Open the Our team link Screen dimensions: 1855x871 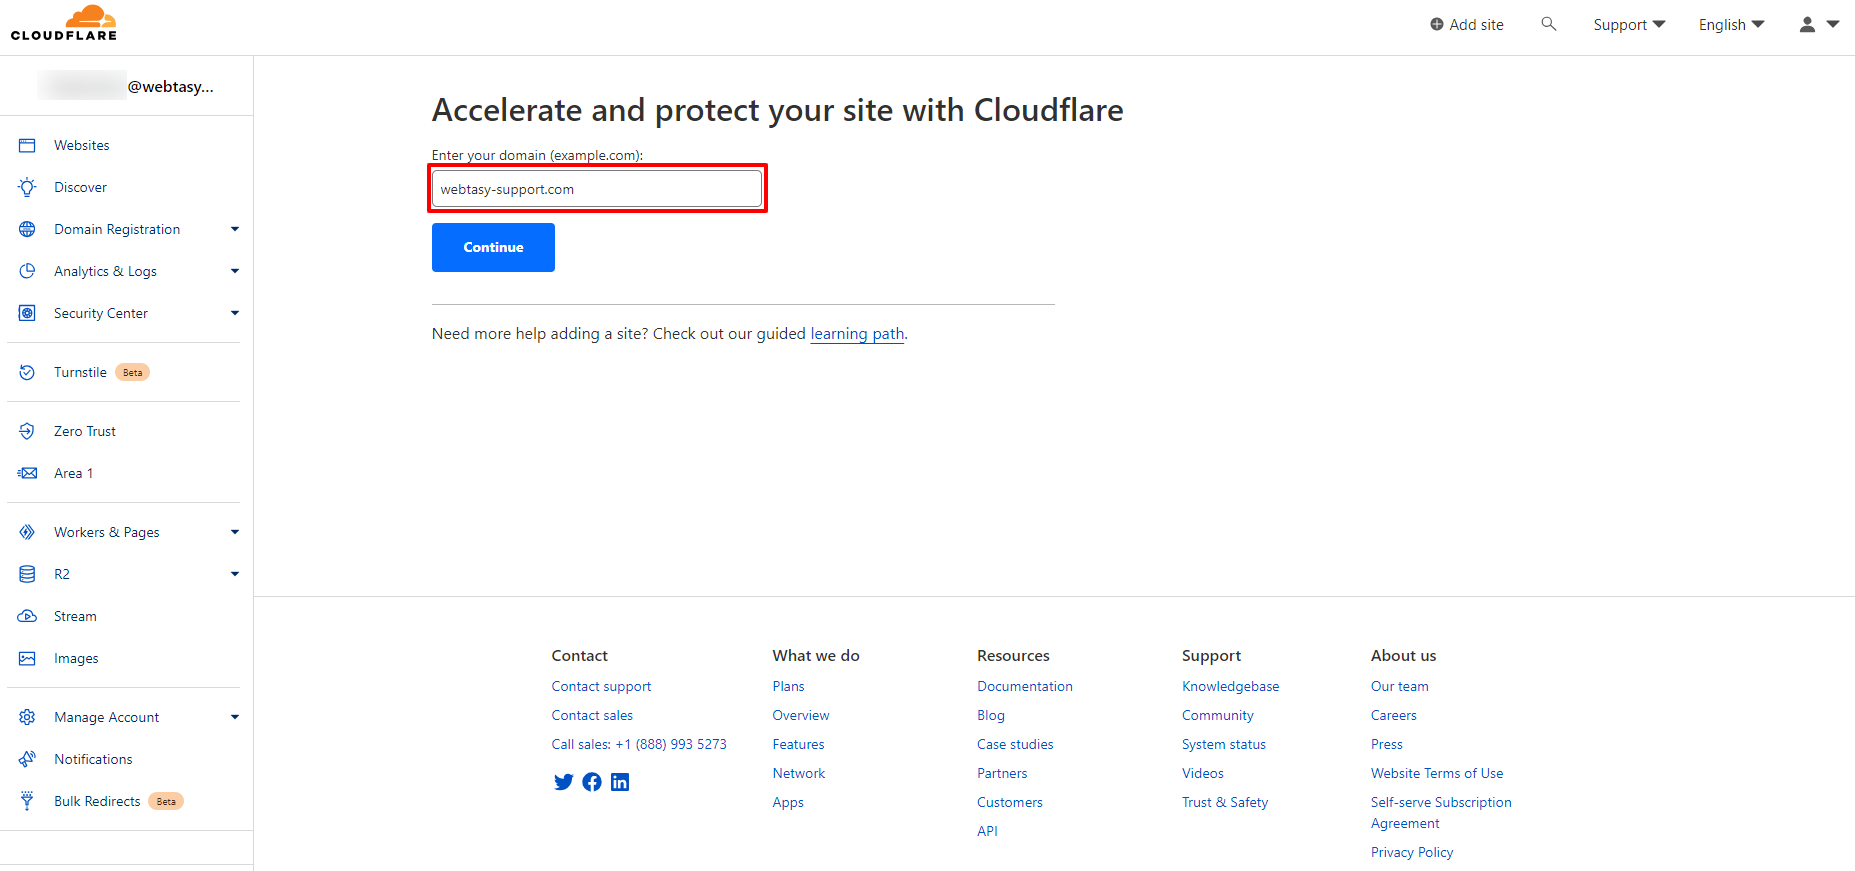coord(1399,686)
